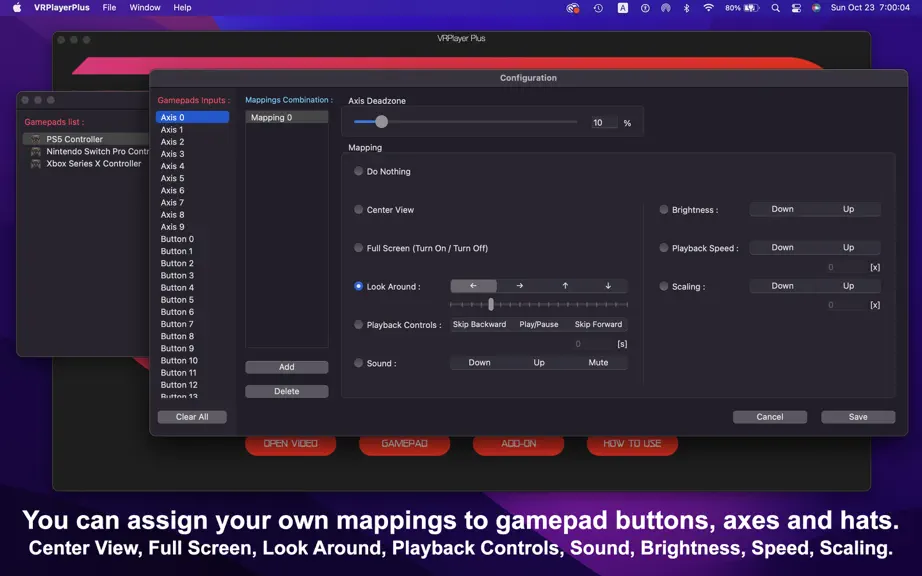Image resolution: width=922 pixels, height=576 pixels.
Task: Click Cancel in the Configuration dialog
Action: 770,417
